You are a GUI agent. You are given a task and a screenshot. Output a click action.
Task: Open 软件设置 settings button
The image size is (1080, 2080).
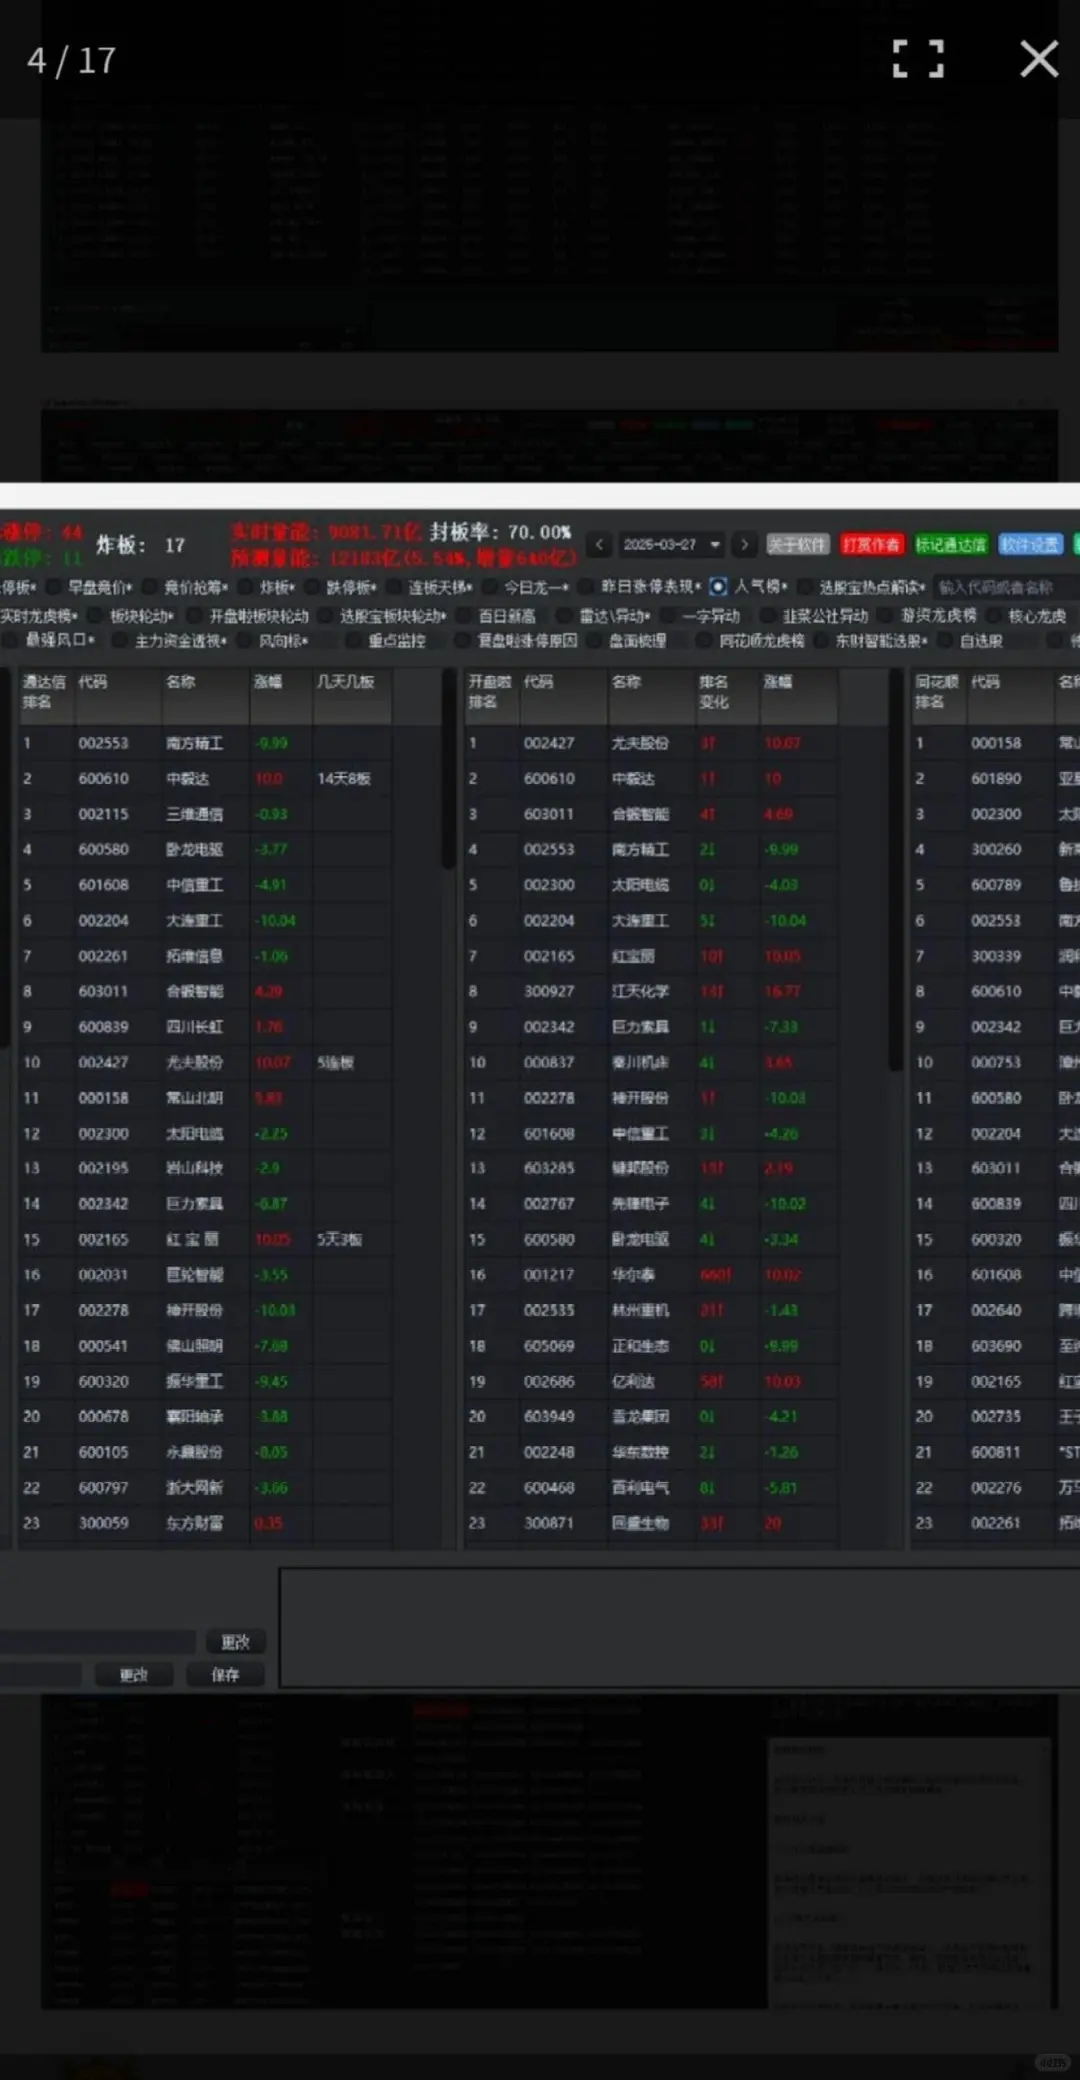point(1029,545)
